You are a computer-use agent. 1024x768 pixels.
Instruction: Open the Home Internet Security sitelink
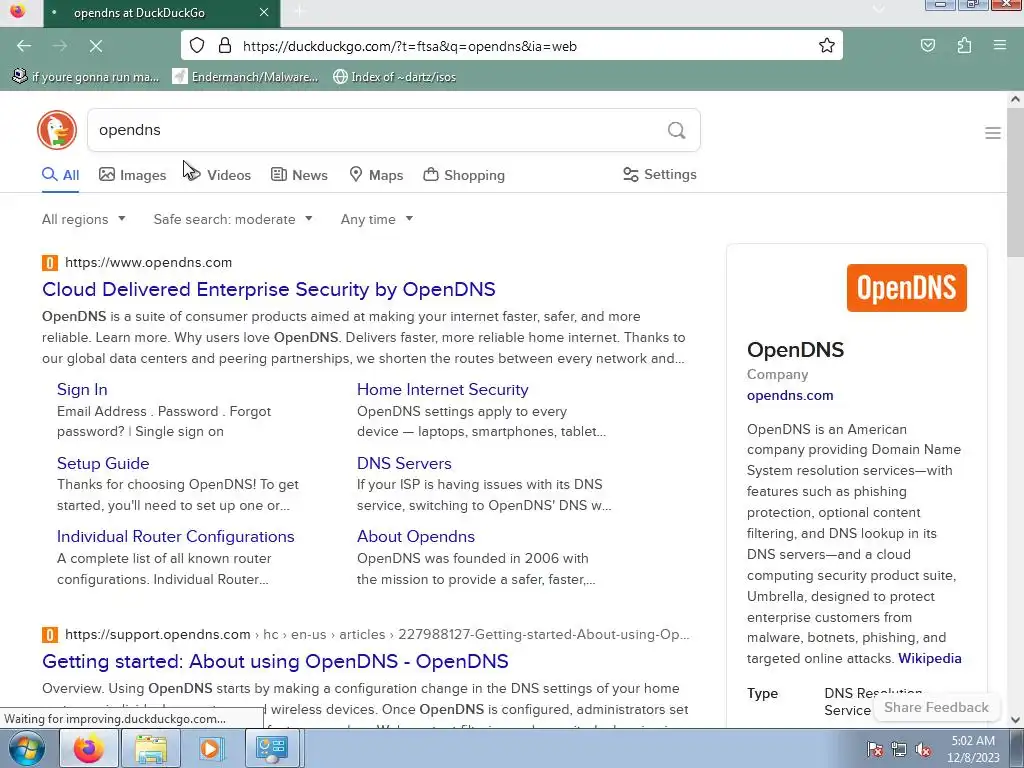(443, 390)
